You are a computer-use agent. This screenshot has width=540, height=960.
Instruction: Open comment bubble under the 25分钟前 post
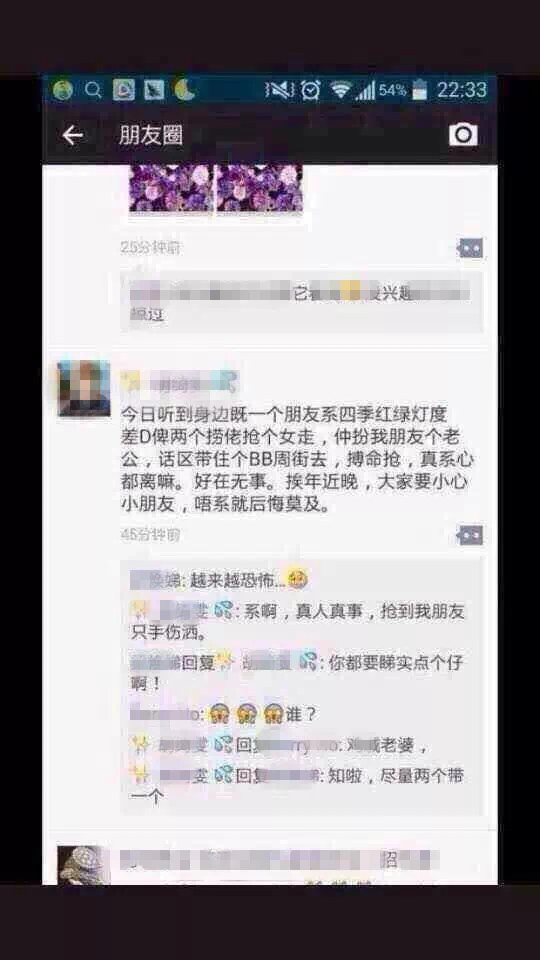point(470,248)
